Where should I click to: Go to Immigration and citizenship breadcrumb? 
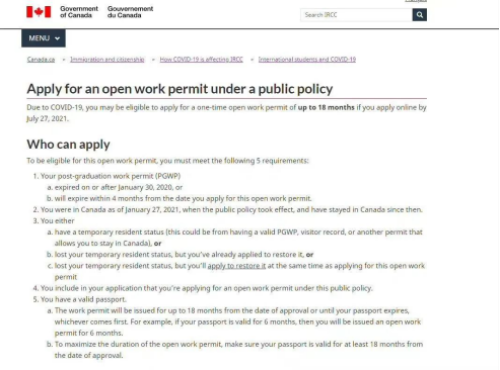click(107, 59)
